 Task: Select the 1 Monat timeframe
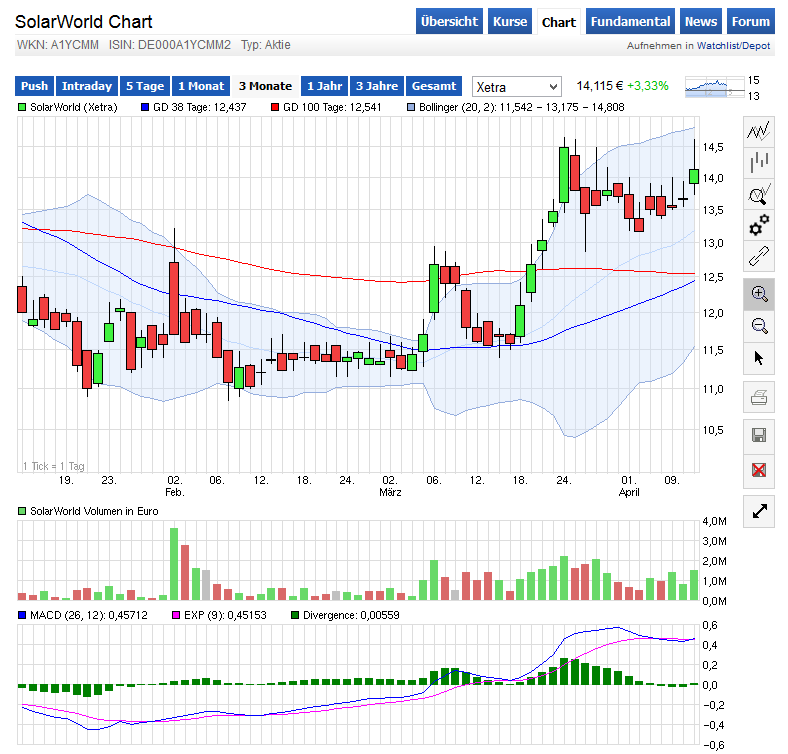[201, 86]
